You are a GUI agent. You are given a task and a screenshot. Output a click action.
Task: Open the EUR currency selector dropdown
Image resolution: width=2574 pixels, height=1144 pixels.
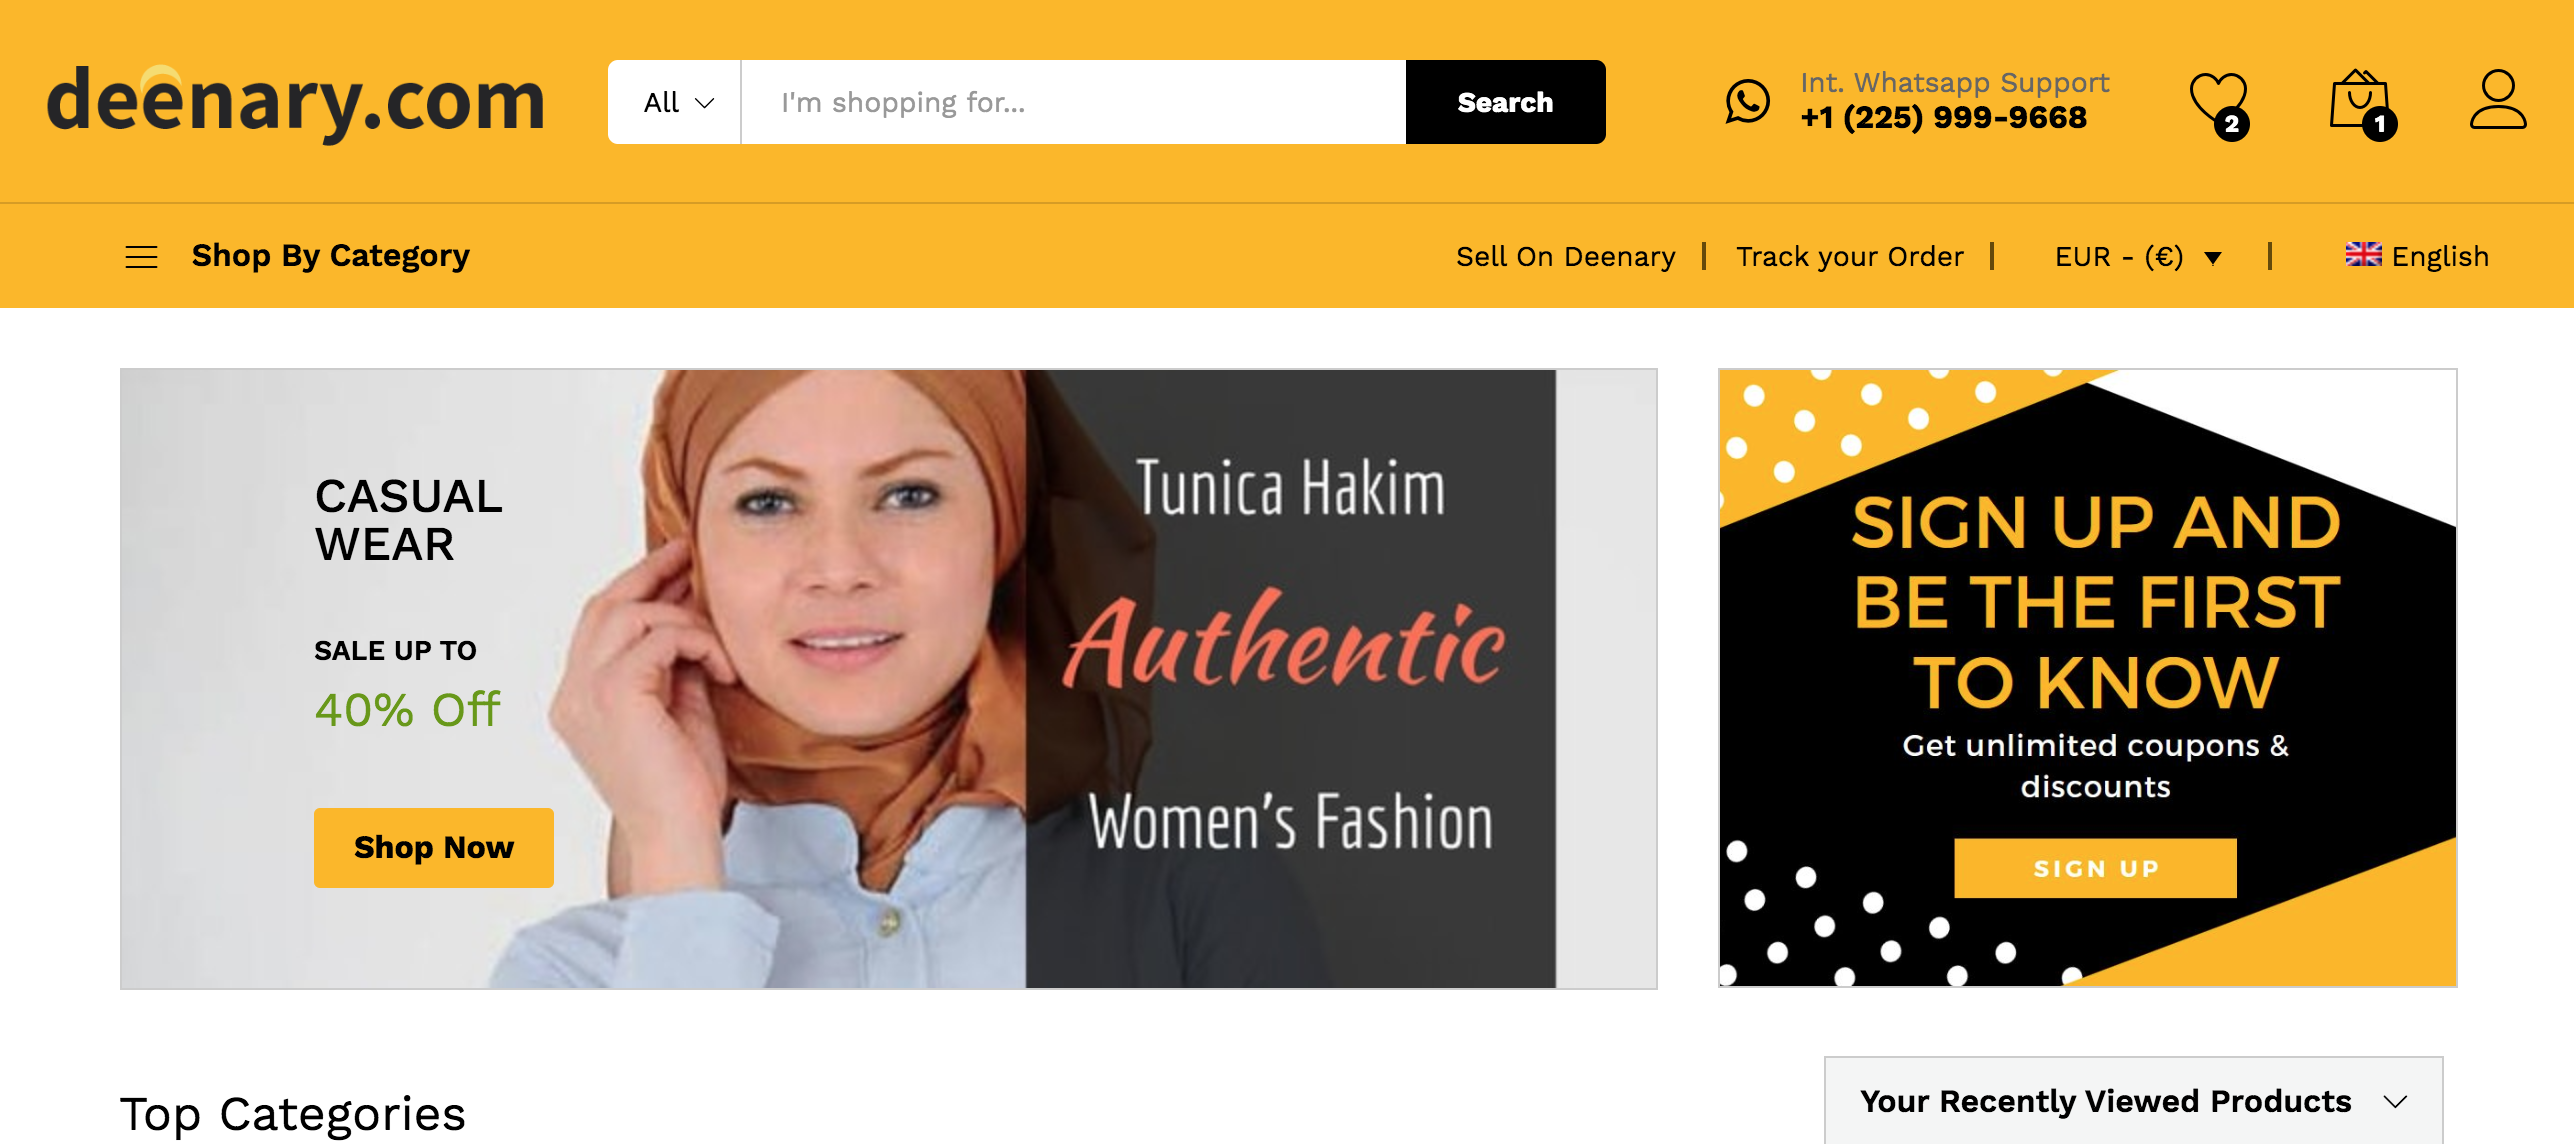(2136, 257)
